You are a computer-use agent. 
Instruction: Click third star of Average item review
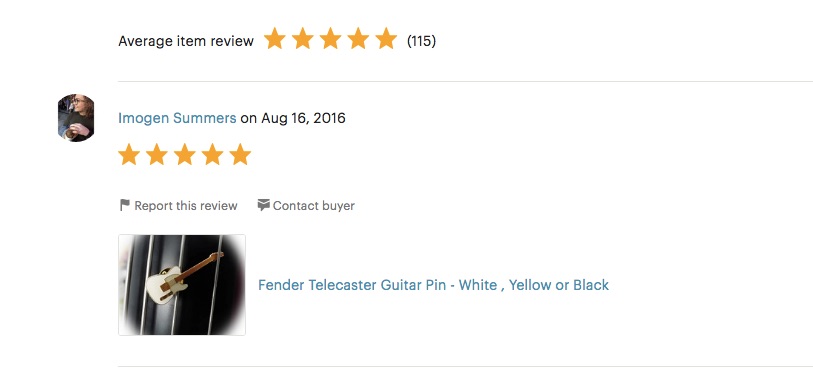point(330,39)
